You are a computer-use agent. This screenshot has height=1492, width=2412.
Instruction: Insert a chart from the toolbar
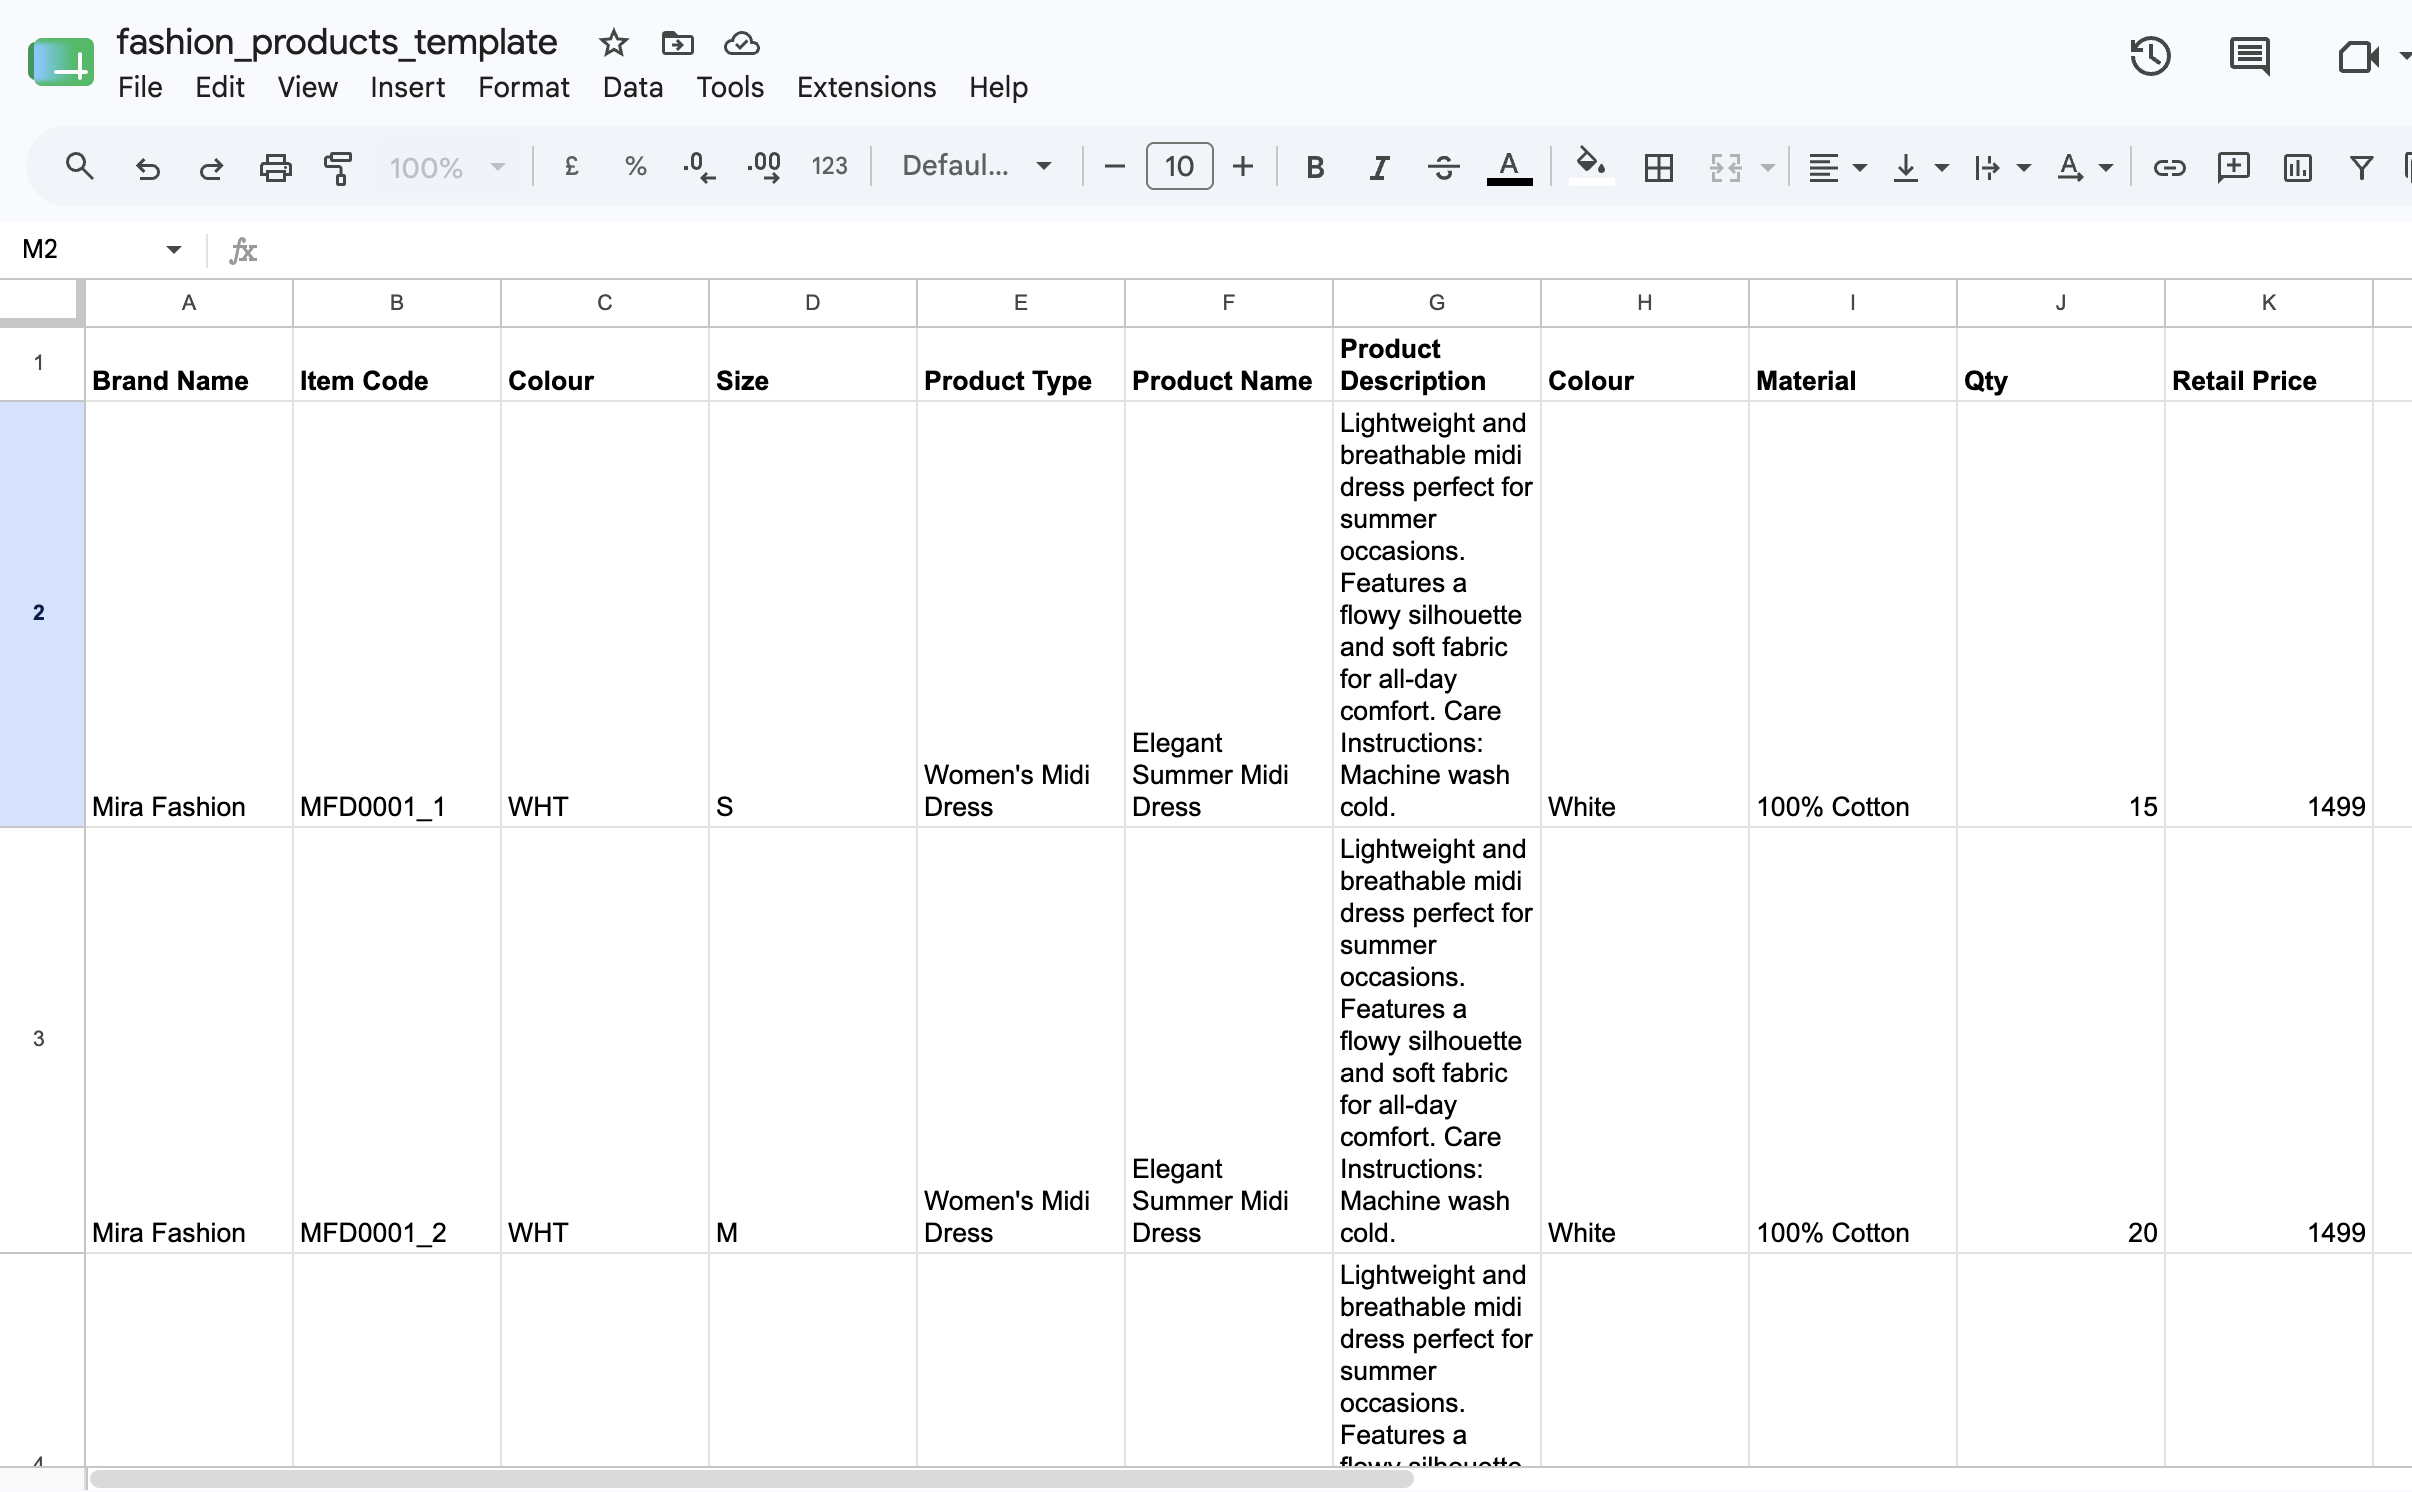point(2298,167)
